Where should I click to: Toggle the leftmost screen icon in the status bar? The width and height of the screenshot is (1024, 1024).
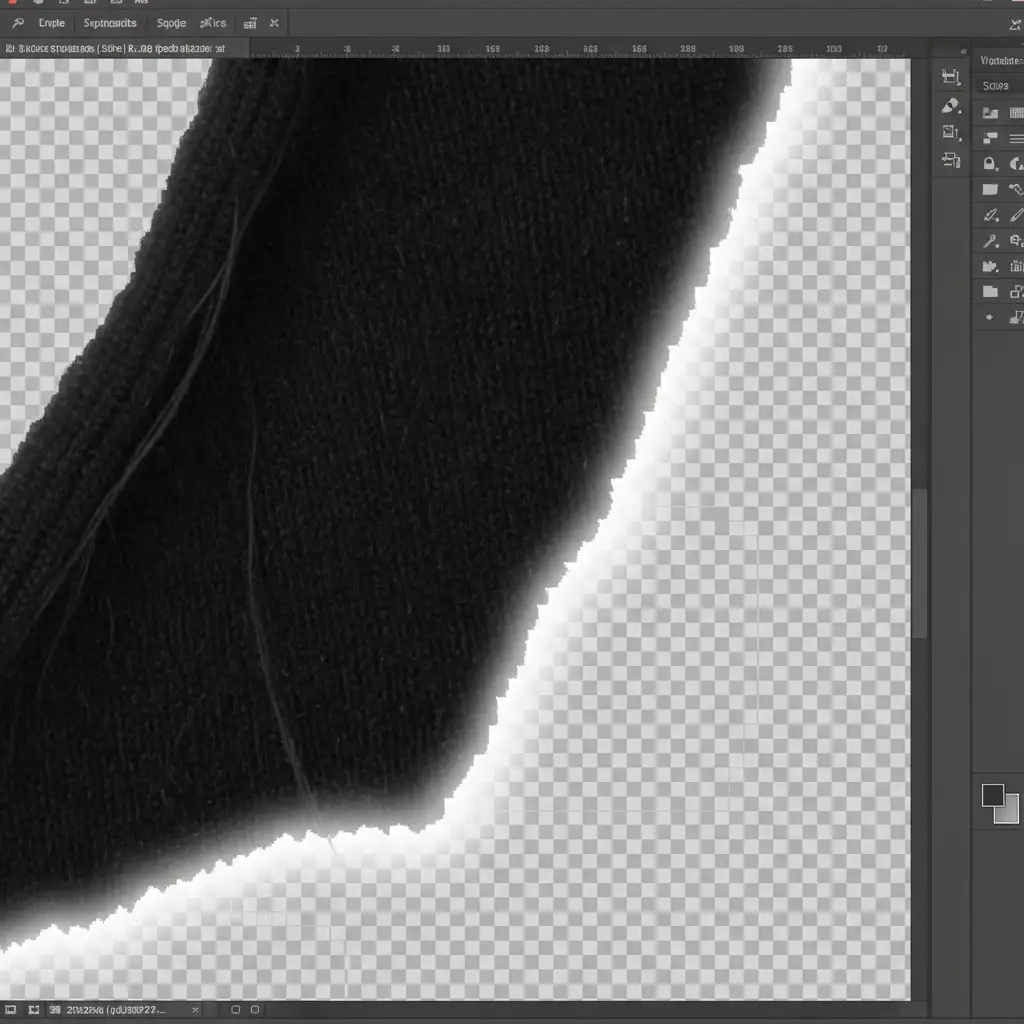click(9, 1010)
